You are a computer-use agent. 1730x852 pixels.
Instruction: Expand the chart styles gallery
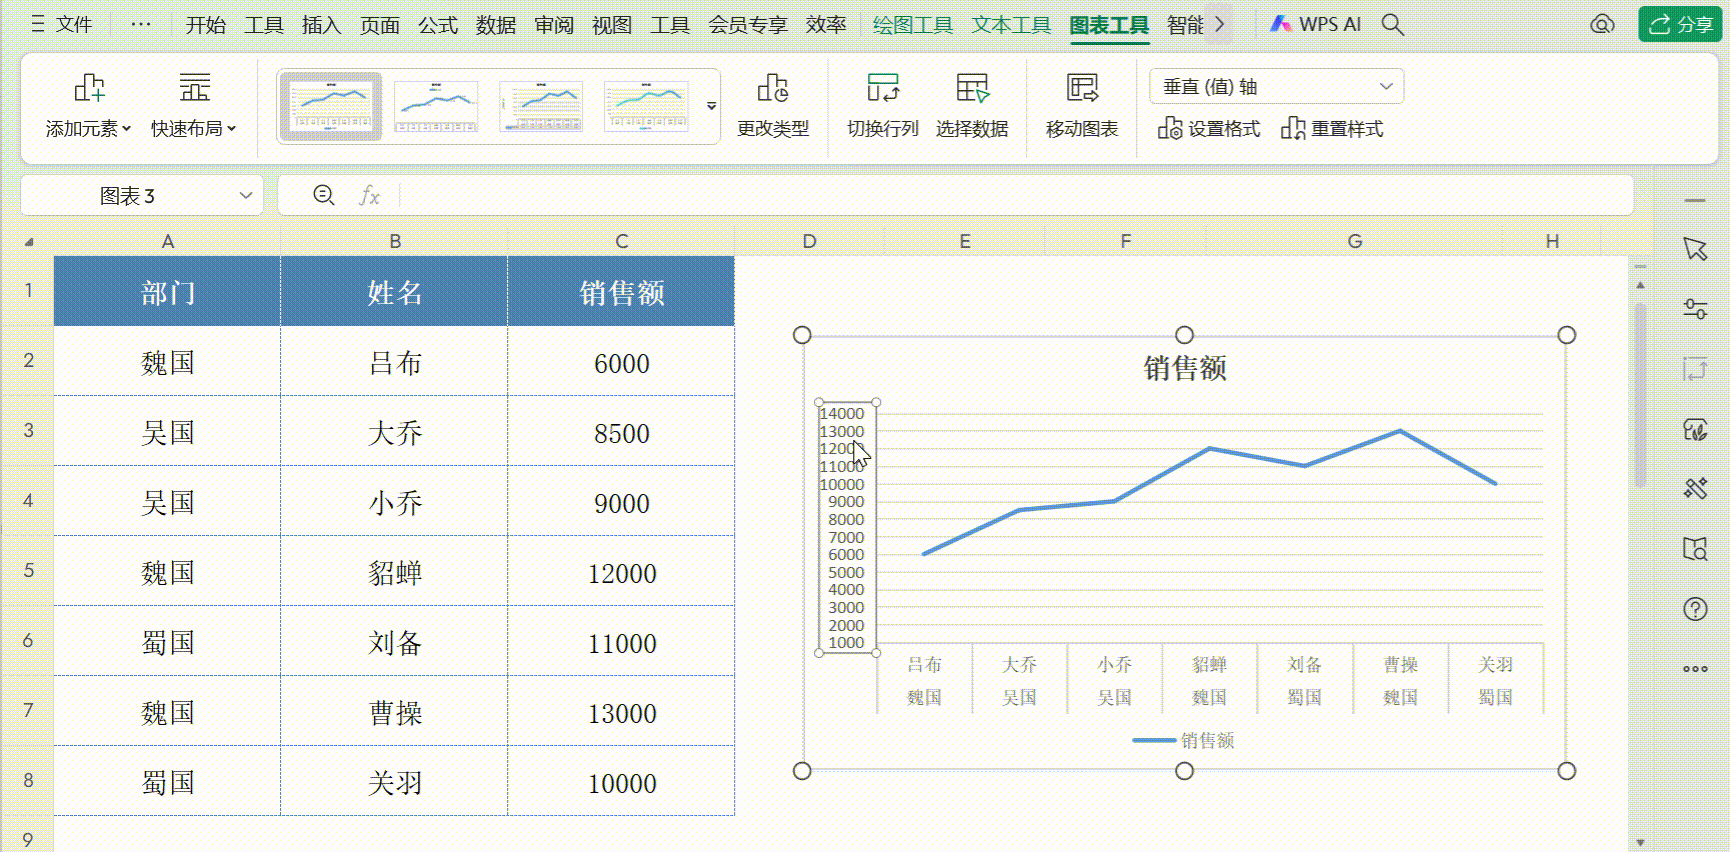[711, 105]
